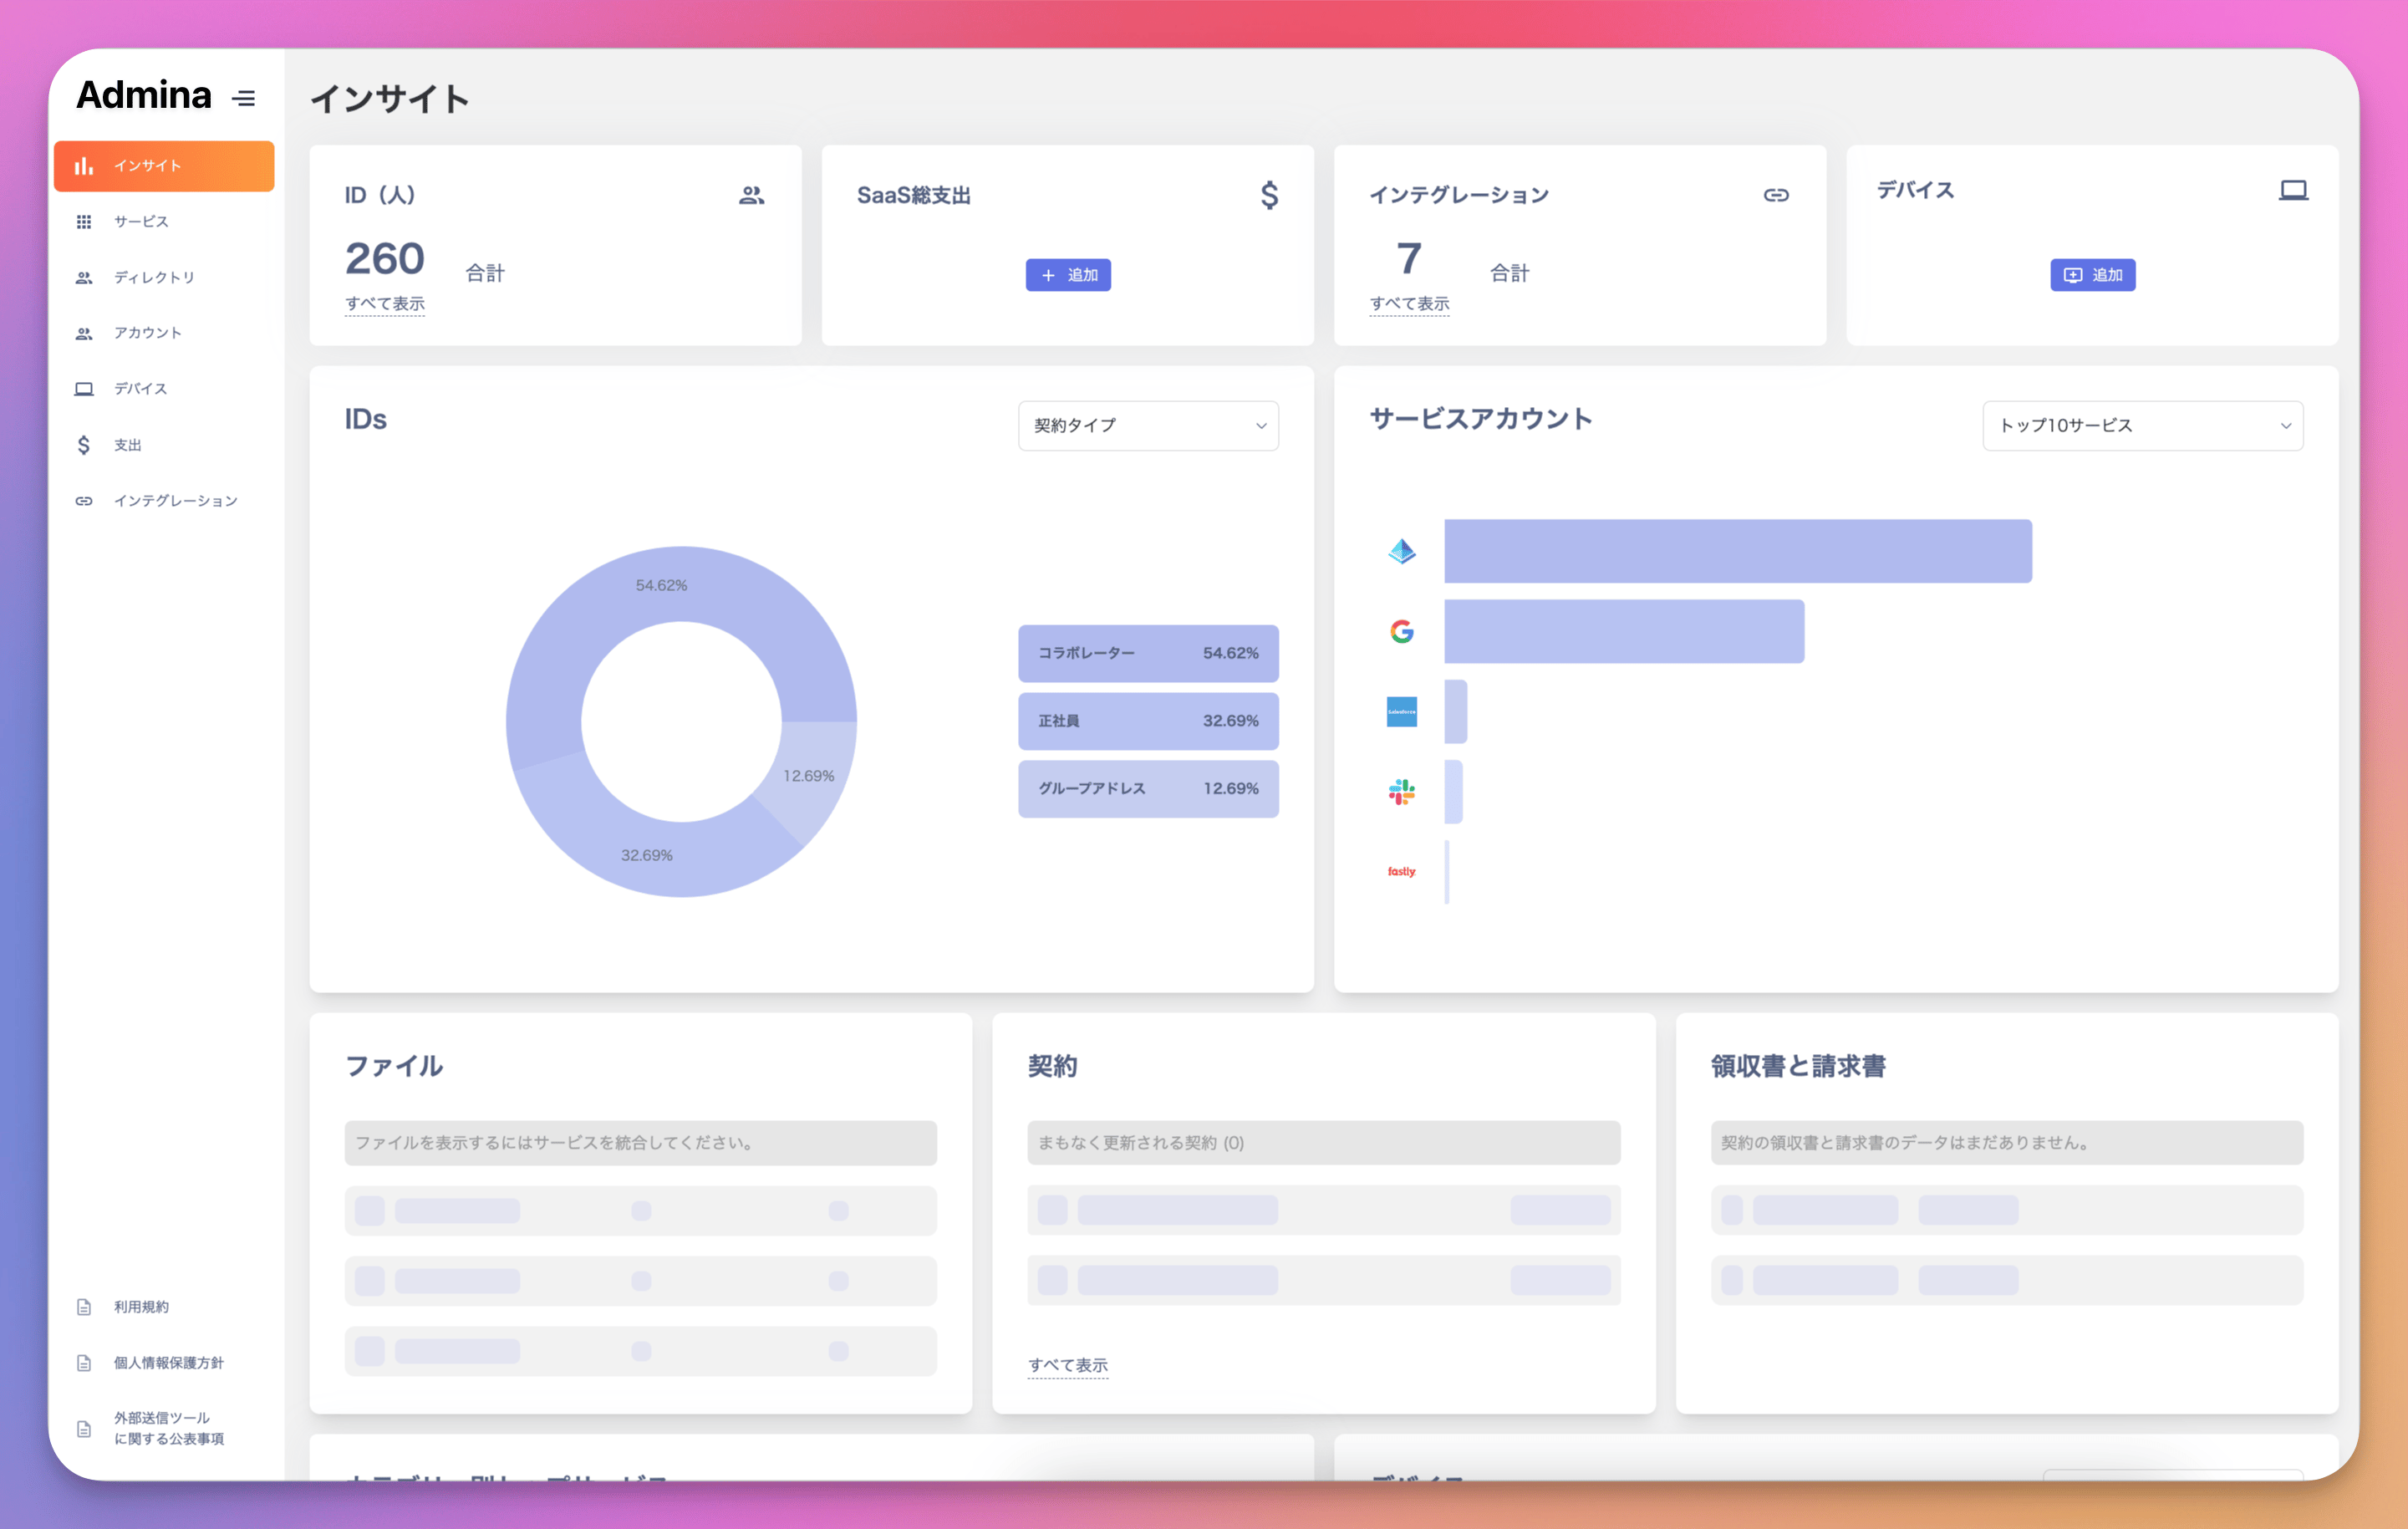Viewport: 2408px width, 1529px height.
Task: Click the 32.69% donut chart segment
Action: (x=646, y=856)
